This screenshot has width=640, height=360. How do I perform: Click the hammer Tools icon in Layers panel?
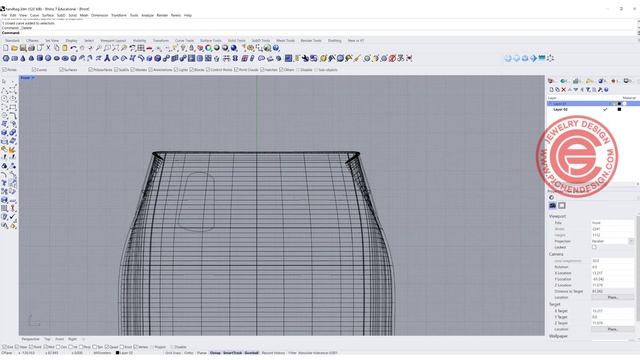click(600, 90)
